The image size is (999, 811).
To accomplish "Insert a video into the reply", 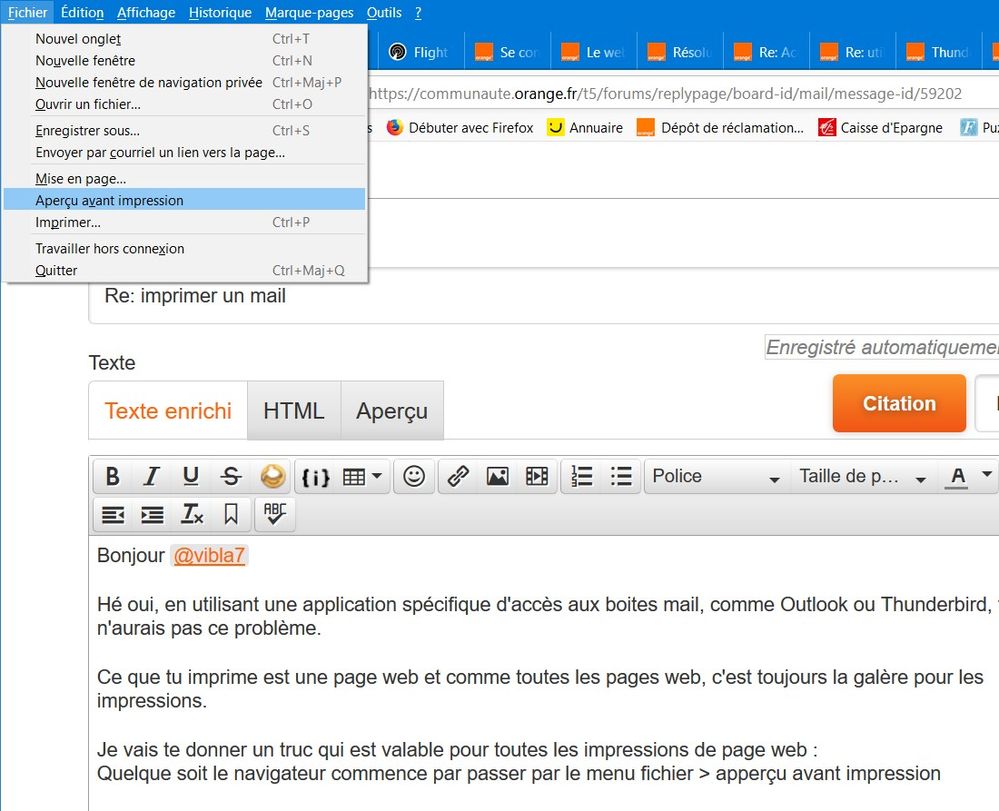I will 536,477.
